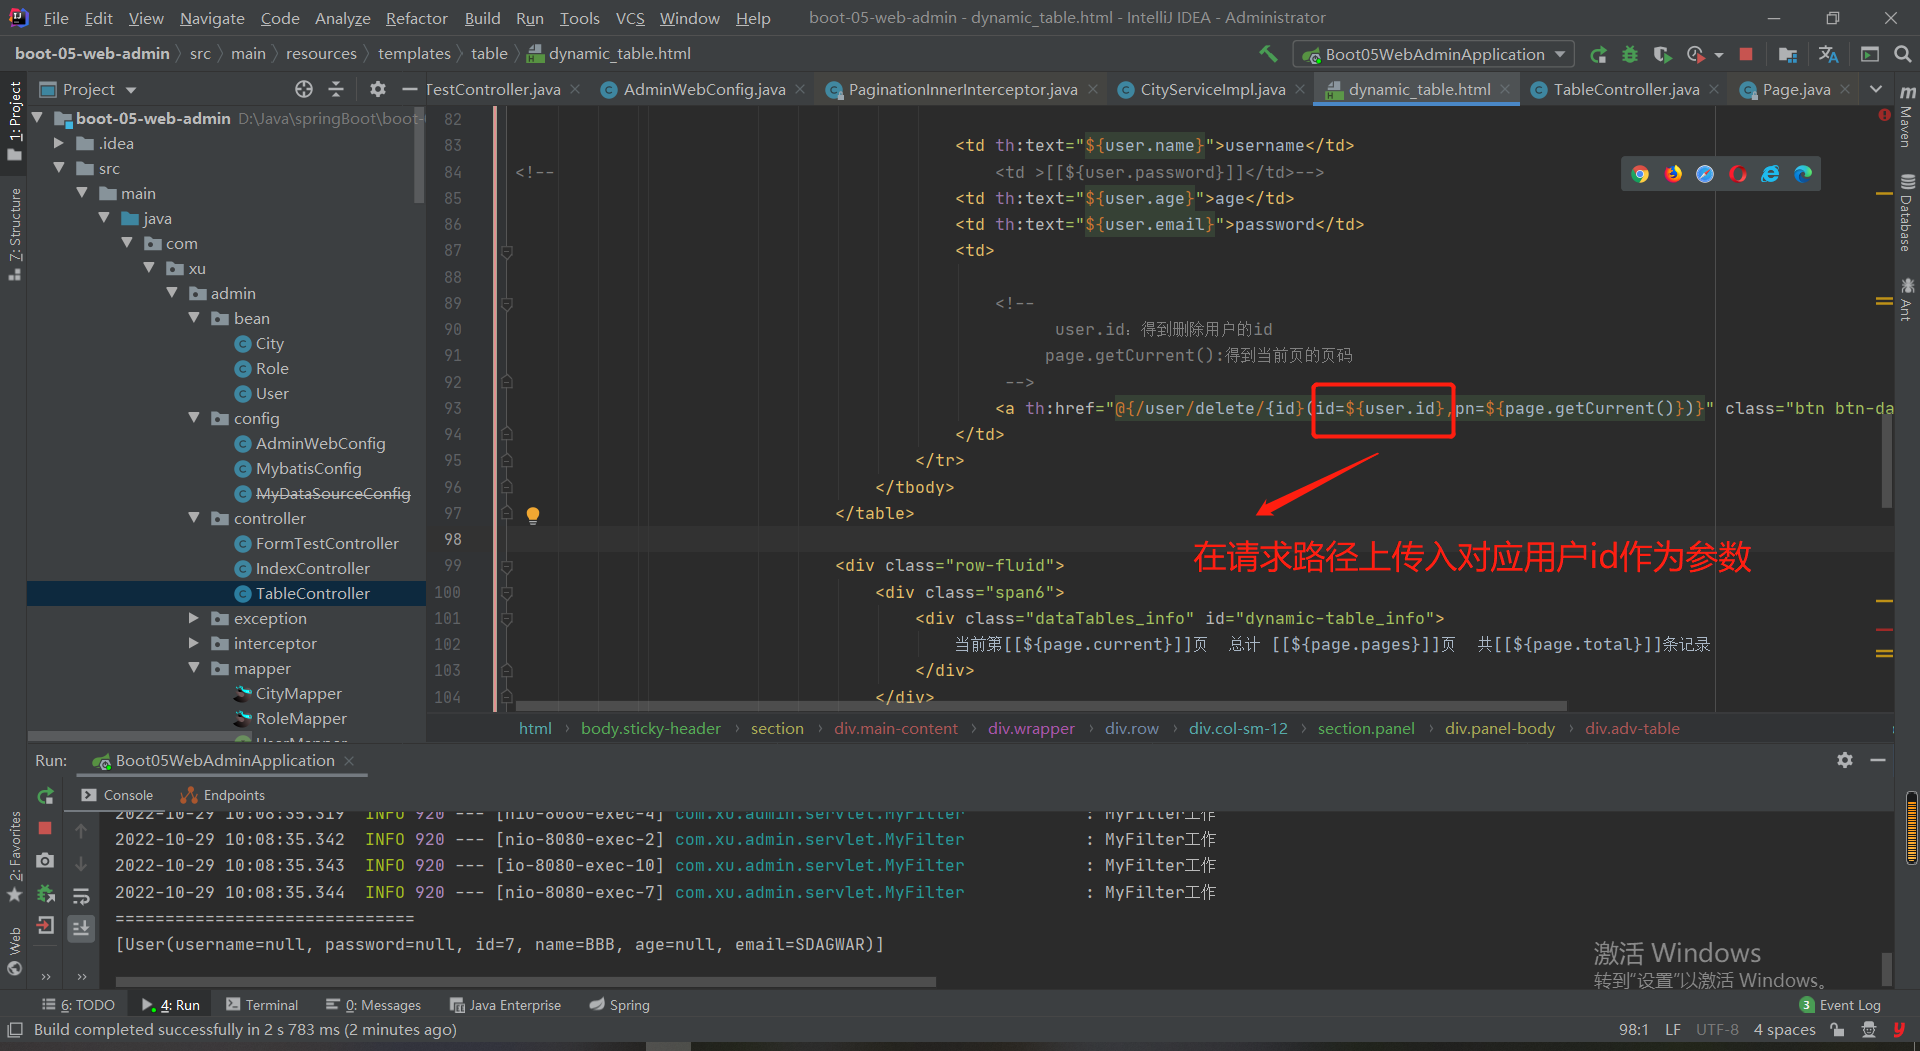Stop the process in the Run panel
Image resolution: width=1920 pixels, height=1051 pixels.
pyautogui.click(x=45, y=828)
